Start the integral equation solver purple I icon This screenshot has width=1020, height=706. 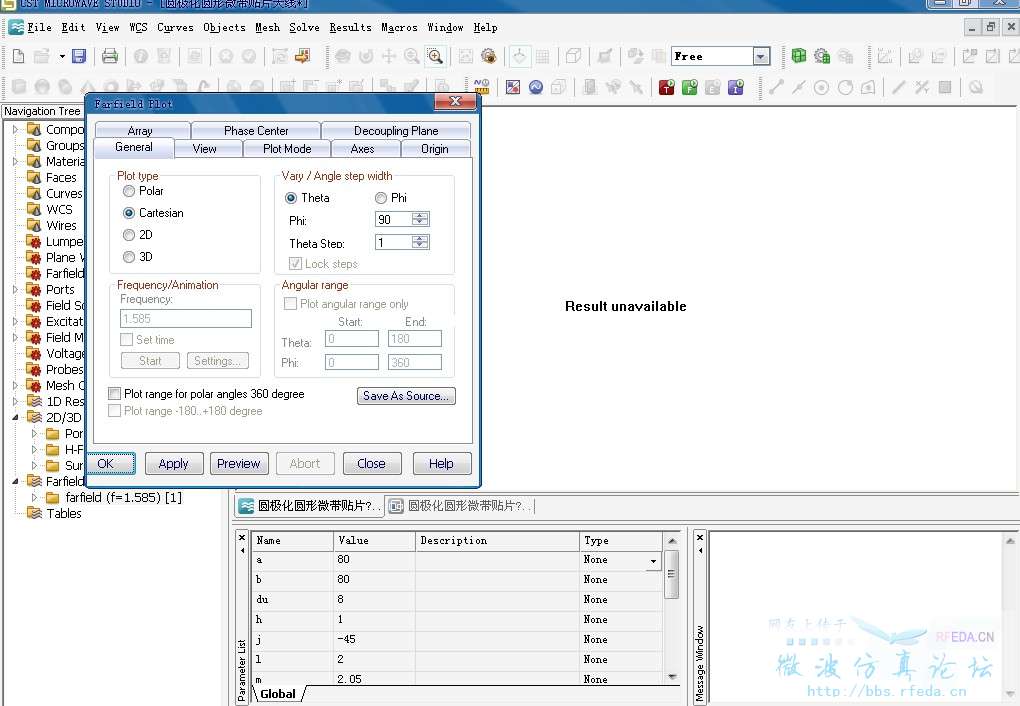point(736,87)
